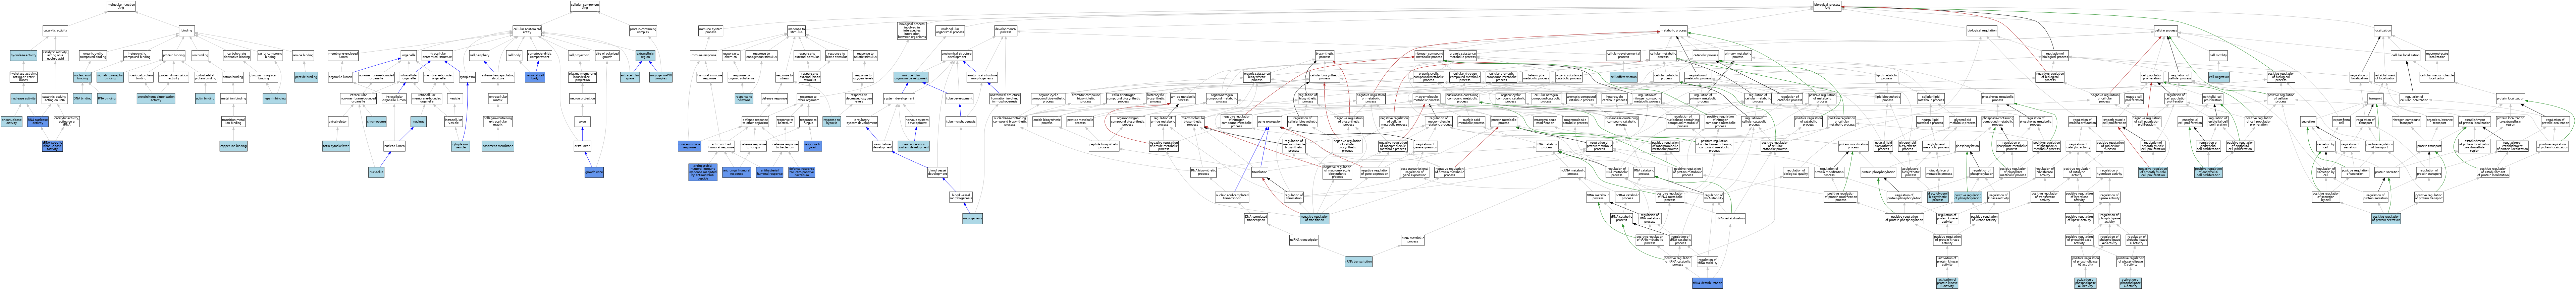The width and height of the screenshot is (2576, 290).
Task: Click the tRNA-specific ribonuclease activity node
Action: (x=52, y=146)
